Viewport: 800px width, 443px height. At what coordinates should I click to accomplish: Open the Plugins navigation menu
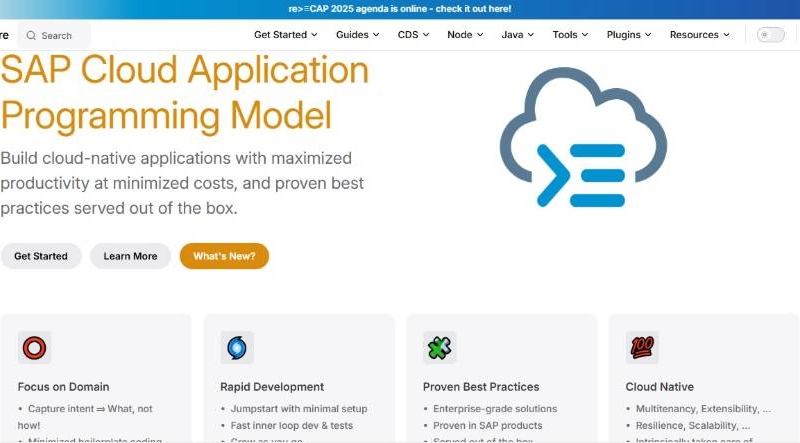(x=628, y=35)
